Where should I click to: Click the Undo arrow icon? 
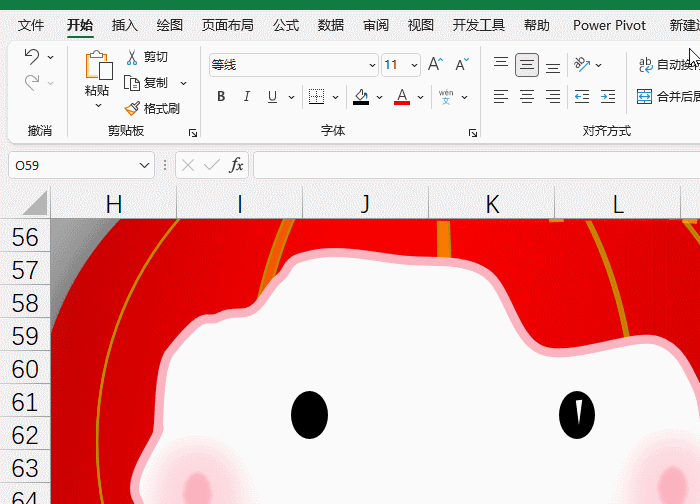(32, 57)
